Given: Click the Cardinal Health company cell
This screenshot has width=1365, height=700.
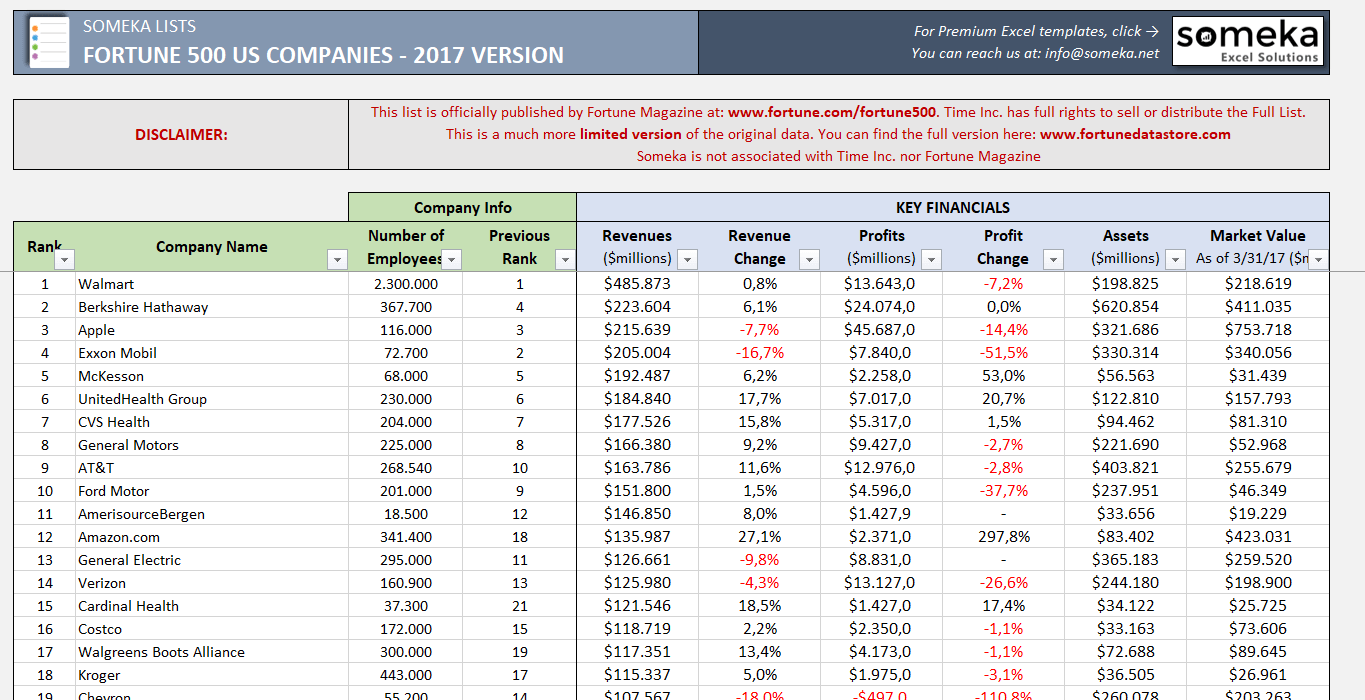Looking at the screenshot, I should coord(212,606).
